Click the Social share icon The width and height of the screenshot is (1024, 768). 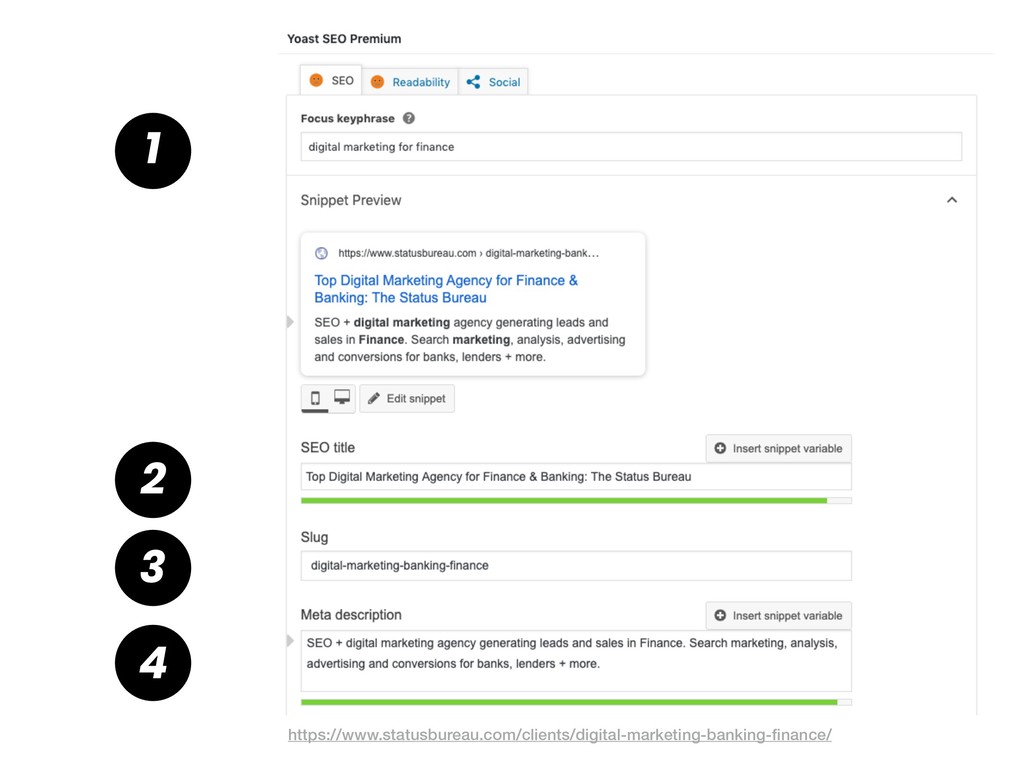473,82
